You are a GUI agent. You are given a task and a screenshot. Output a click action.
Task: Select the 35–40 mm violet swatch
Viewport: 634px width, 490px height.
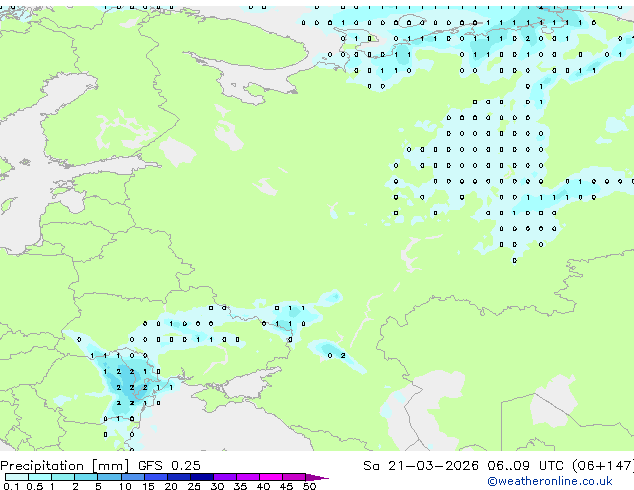248,477
